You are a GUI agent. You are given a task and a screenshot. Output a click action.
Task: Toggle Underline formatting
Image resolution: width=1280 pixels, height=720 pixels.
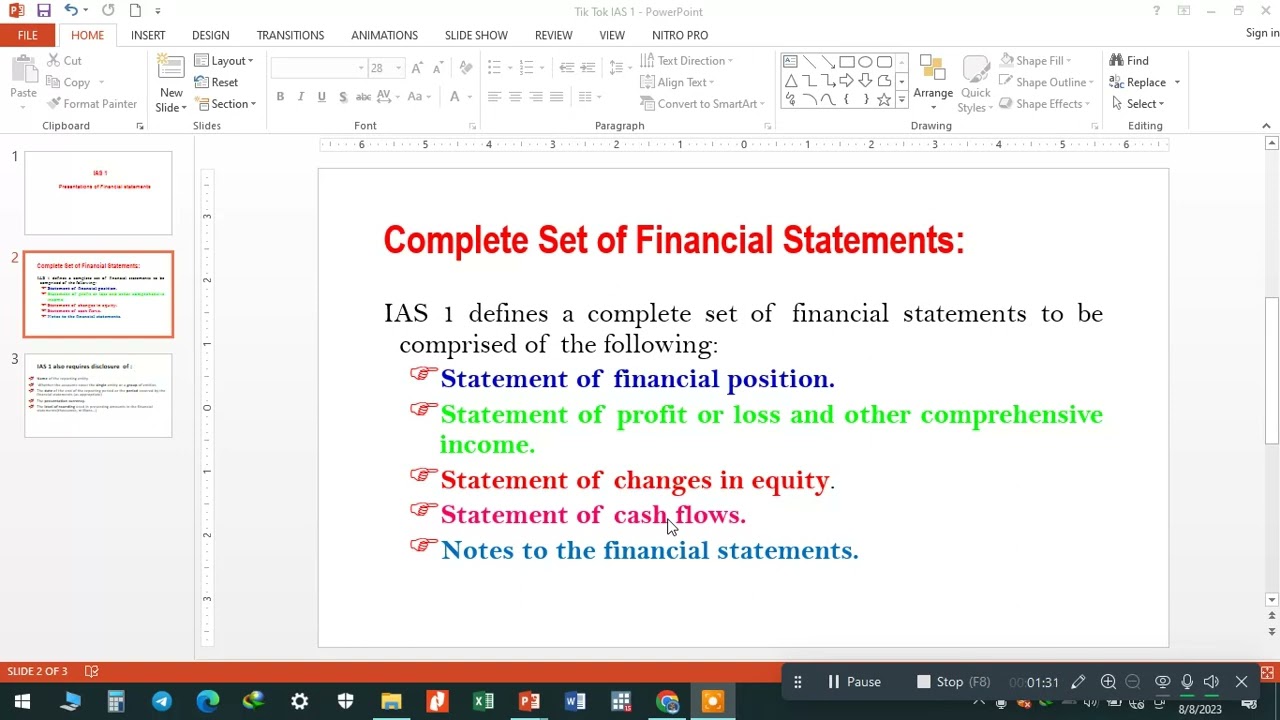pyautogui.click(x=321, y=97)
